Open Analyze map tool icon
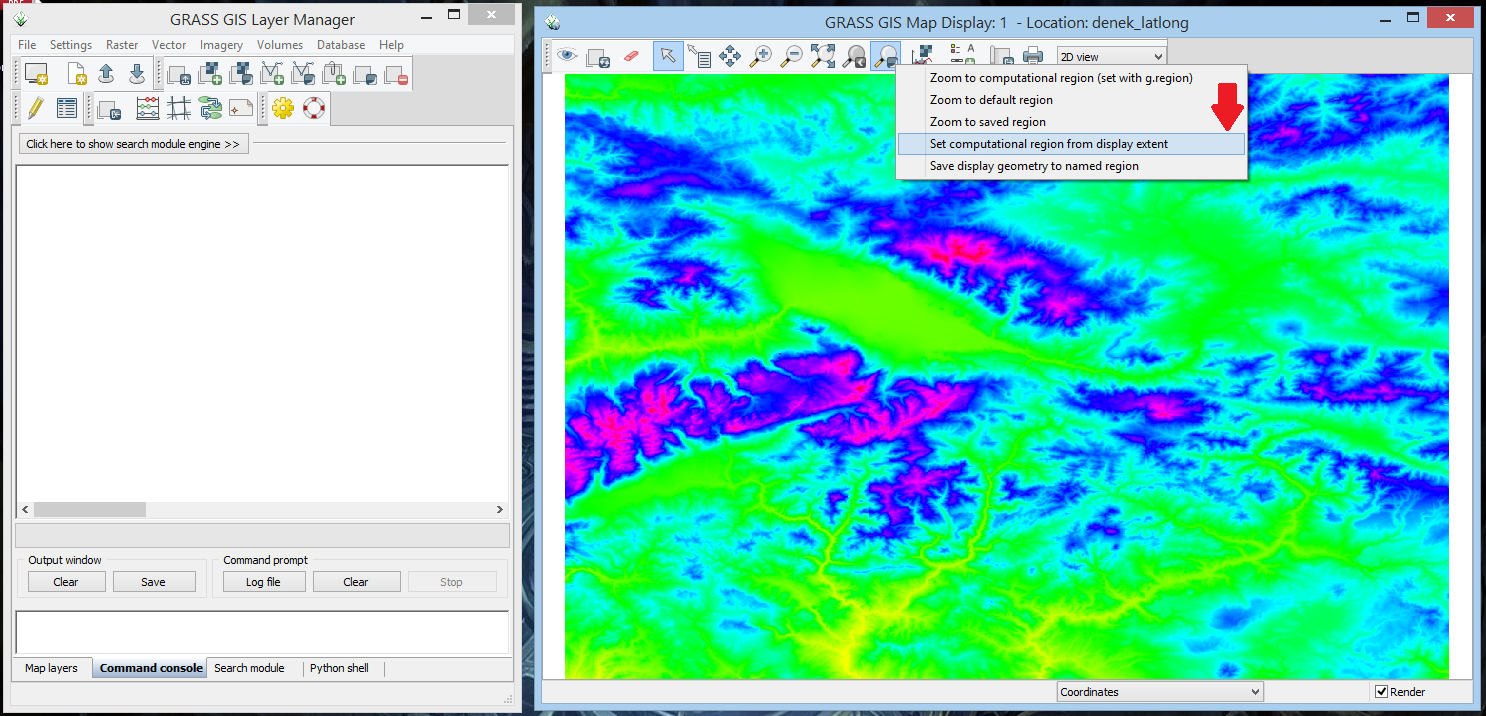 (x=922, y=54)
